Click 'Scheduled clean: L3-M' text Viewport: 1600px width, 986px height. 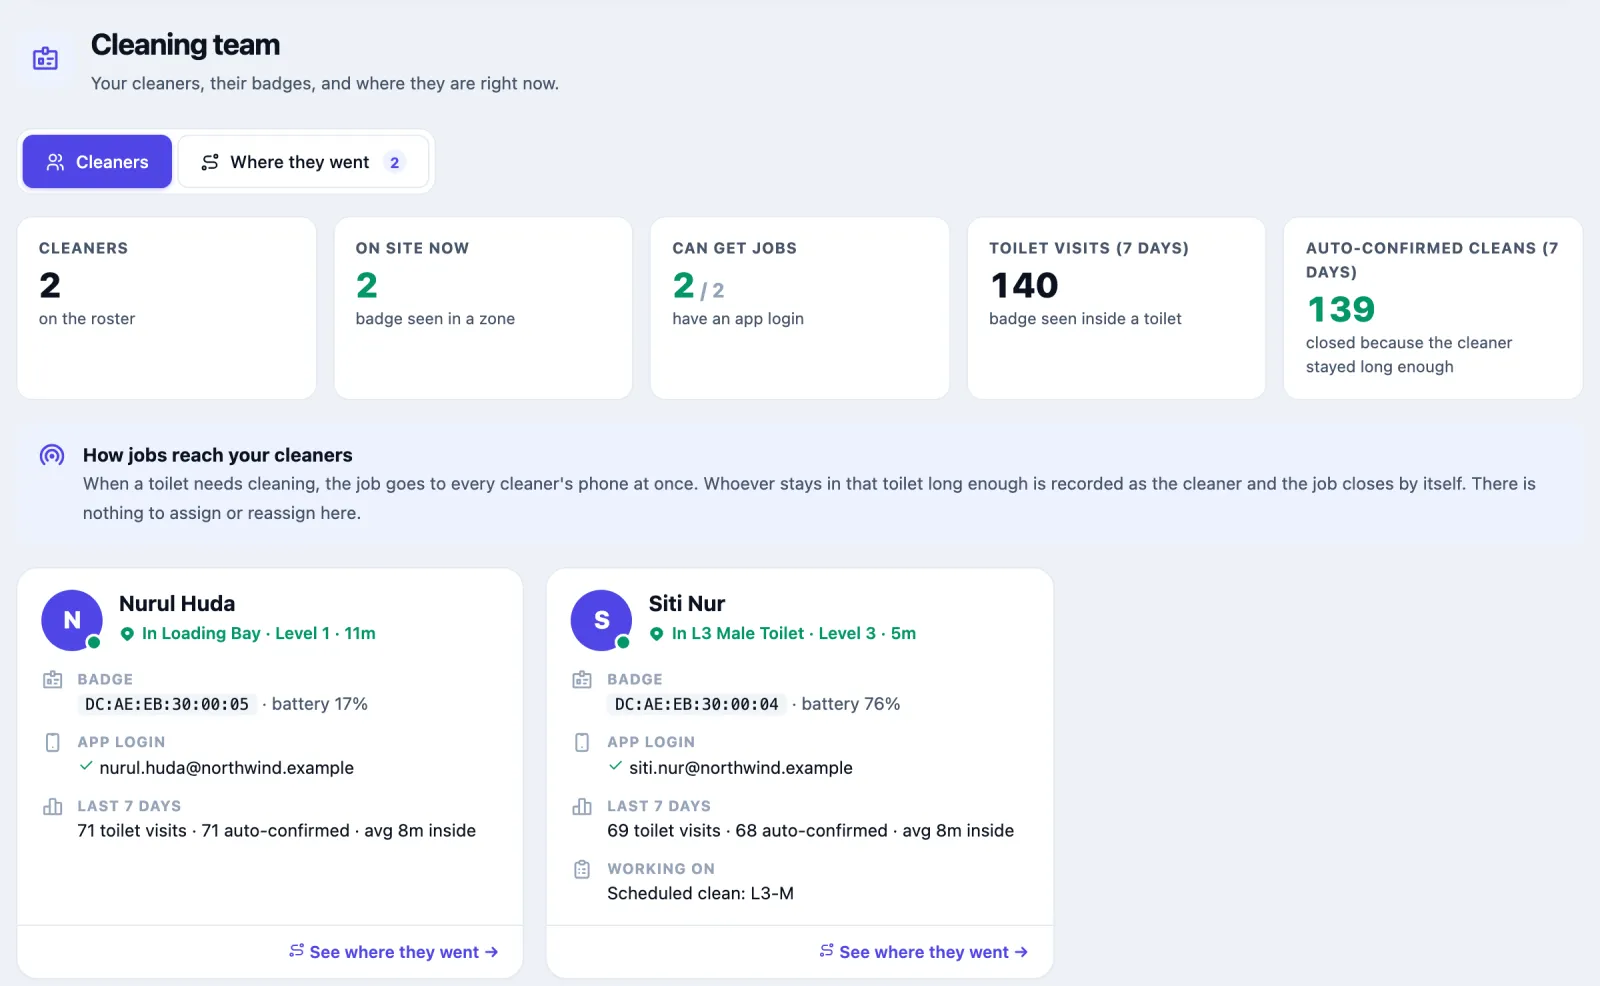tap(700, 894)
